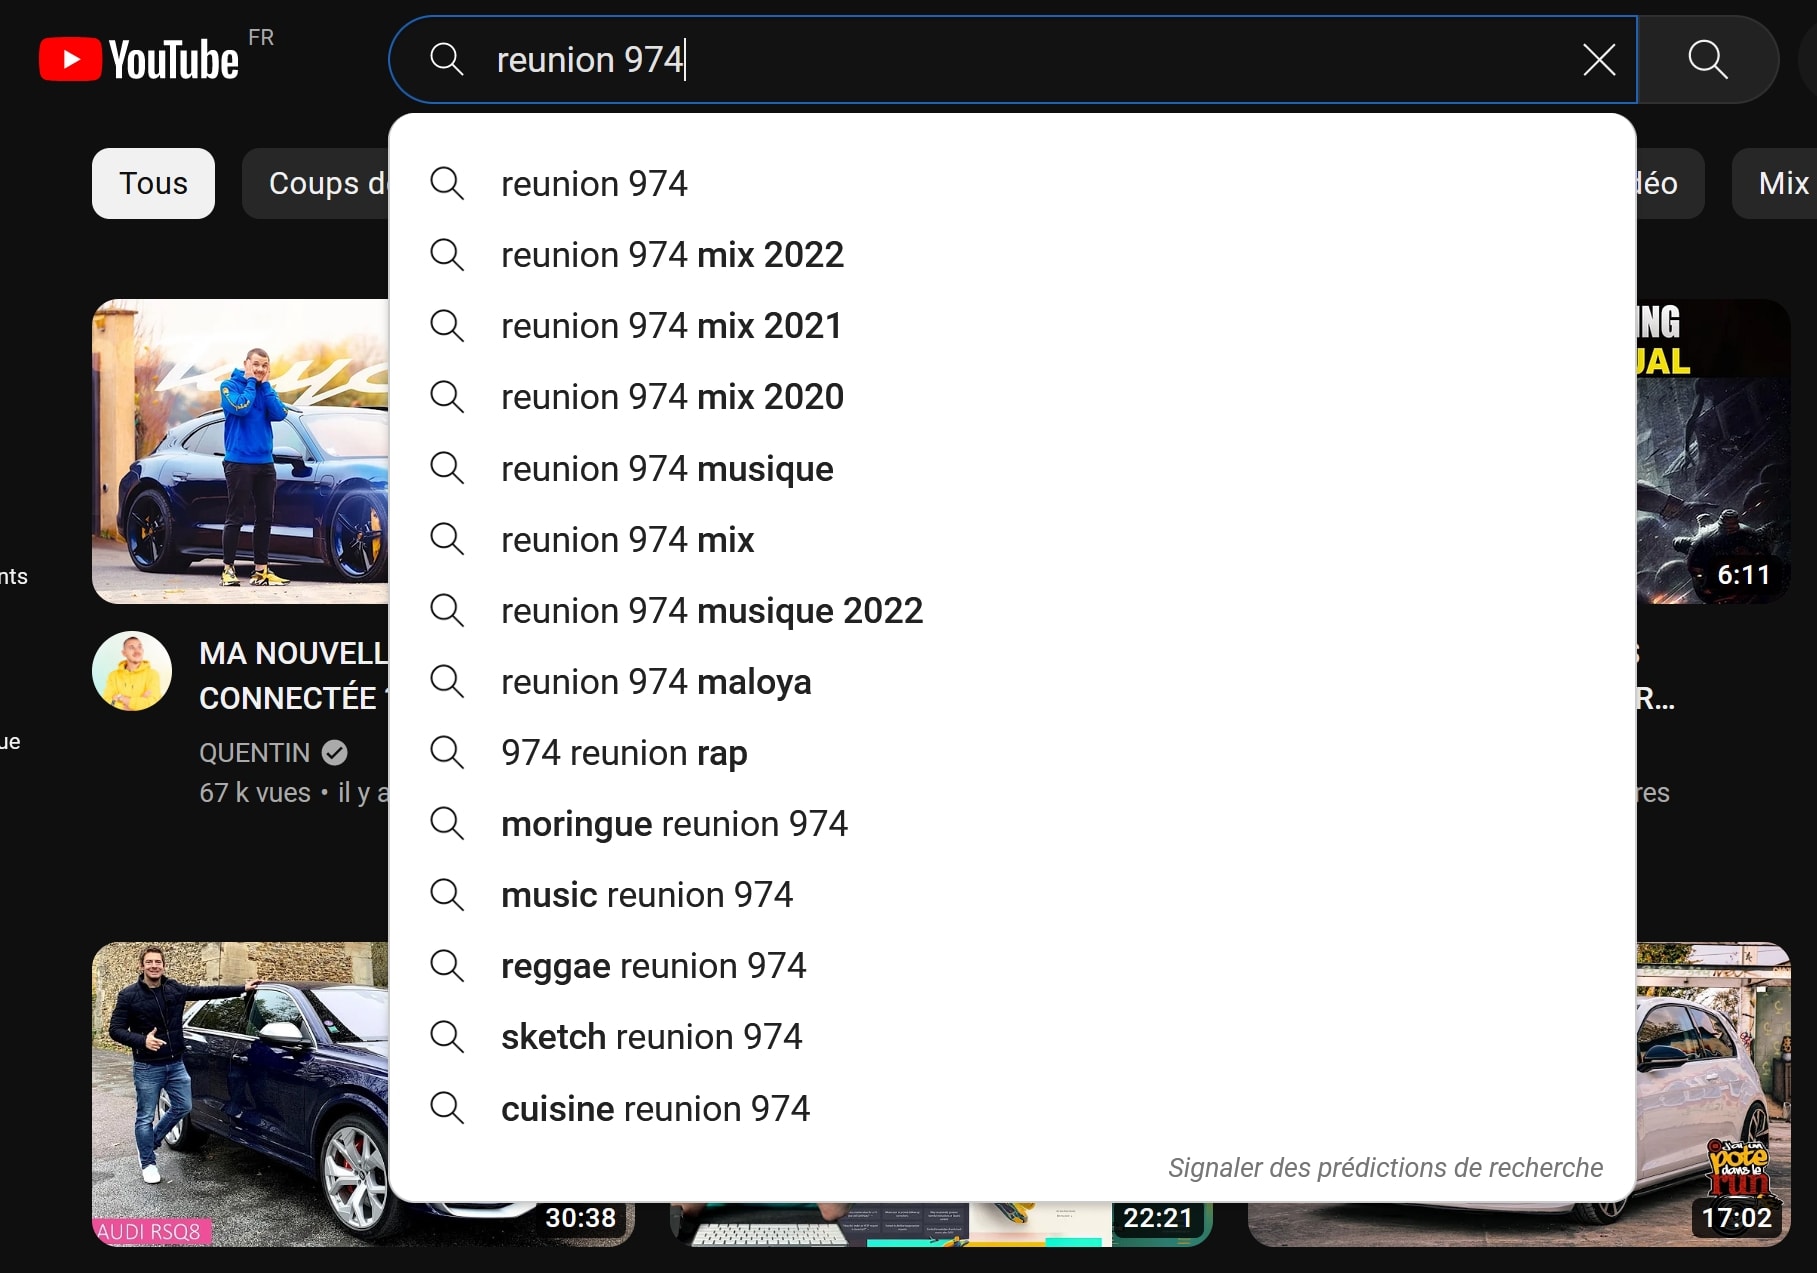Select the 'Mix' filter chip
This screenshot has width=1817, height=1273.
point(1782,184)
